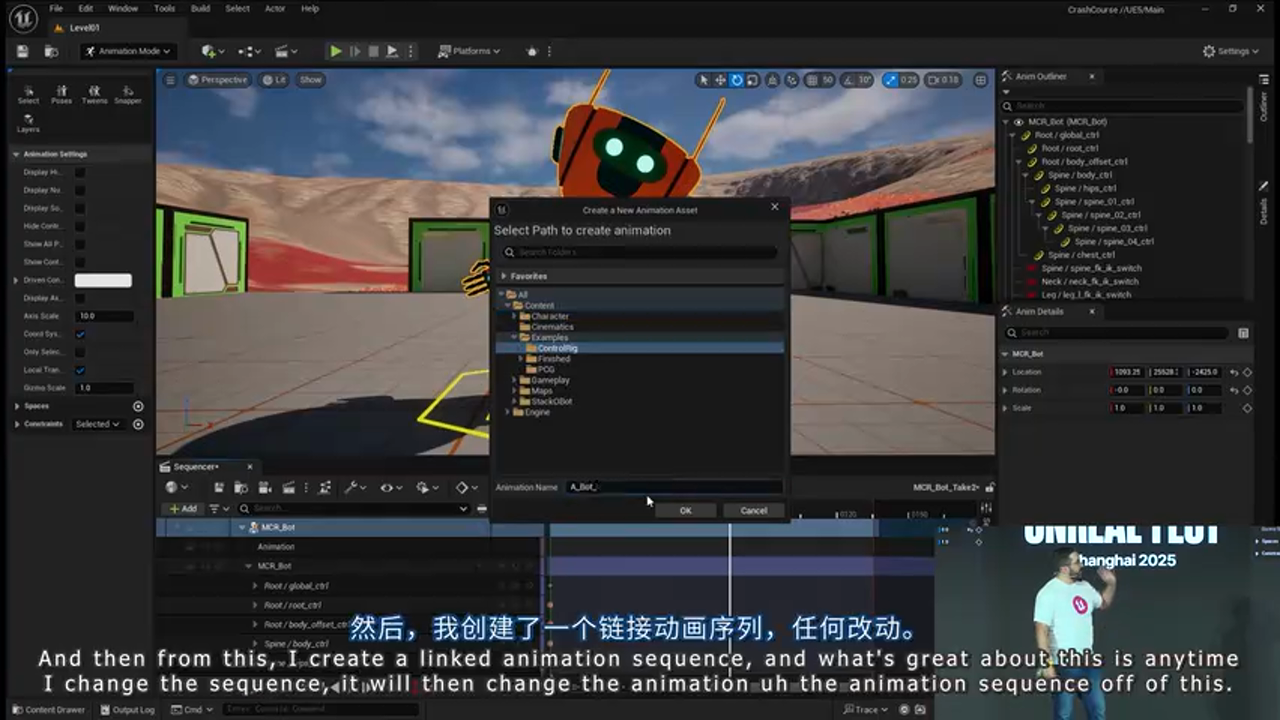1280x720 pixels.
Task: Collapse the MCR_Bot track in Sequencer
Action: [242, 527]
